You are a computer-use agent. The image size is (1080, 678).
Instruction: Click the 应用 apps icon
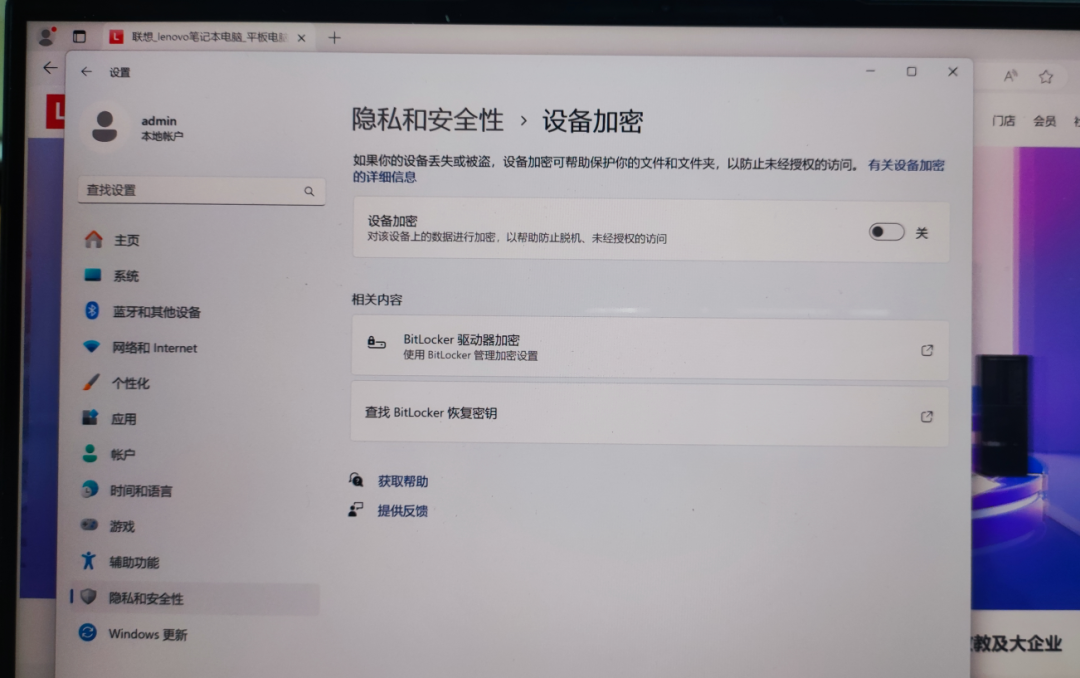(91, 418)
